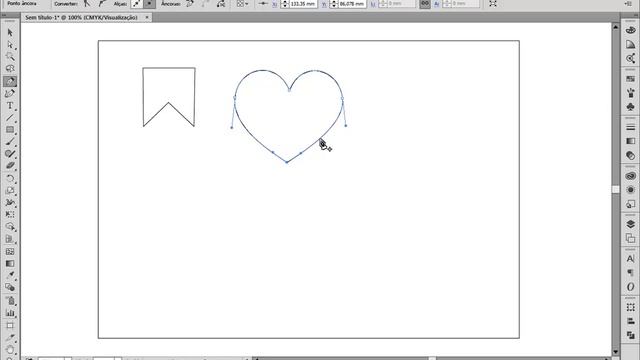Select the Direct Selection tool

[10, 45]
